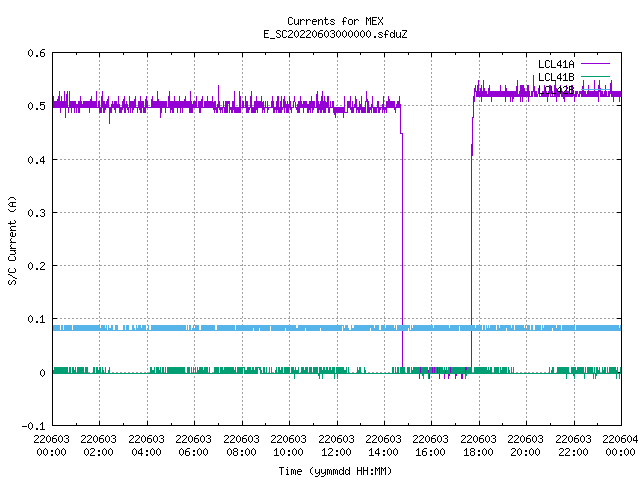The image size is (640, 480).
Task: Click the 220603 02:00 x-axis tick label
Action: click(x=98, y=445)
